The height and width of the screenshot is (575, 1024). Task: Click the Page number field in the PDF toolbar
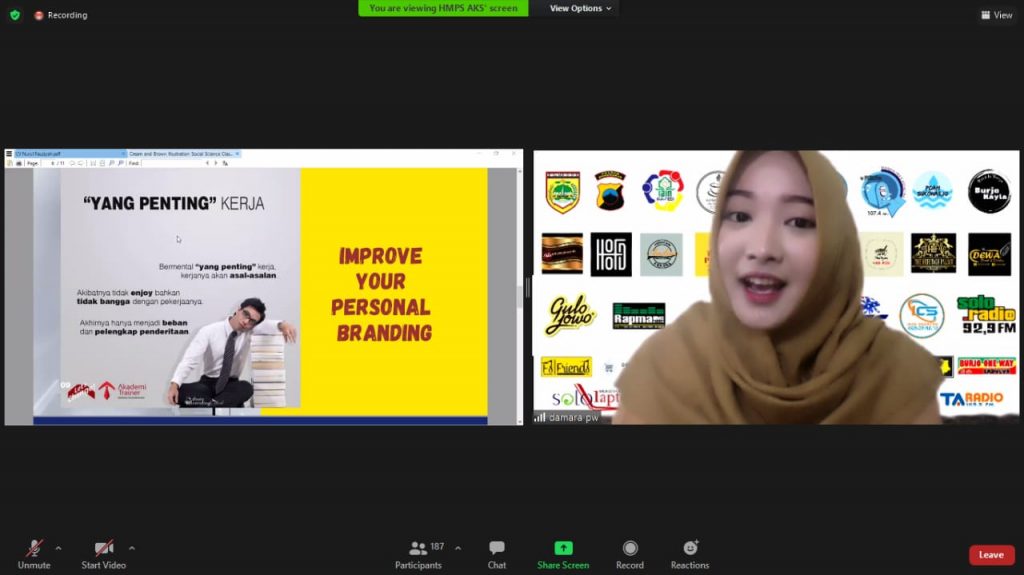[48, 163]
